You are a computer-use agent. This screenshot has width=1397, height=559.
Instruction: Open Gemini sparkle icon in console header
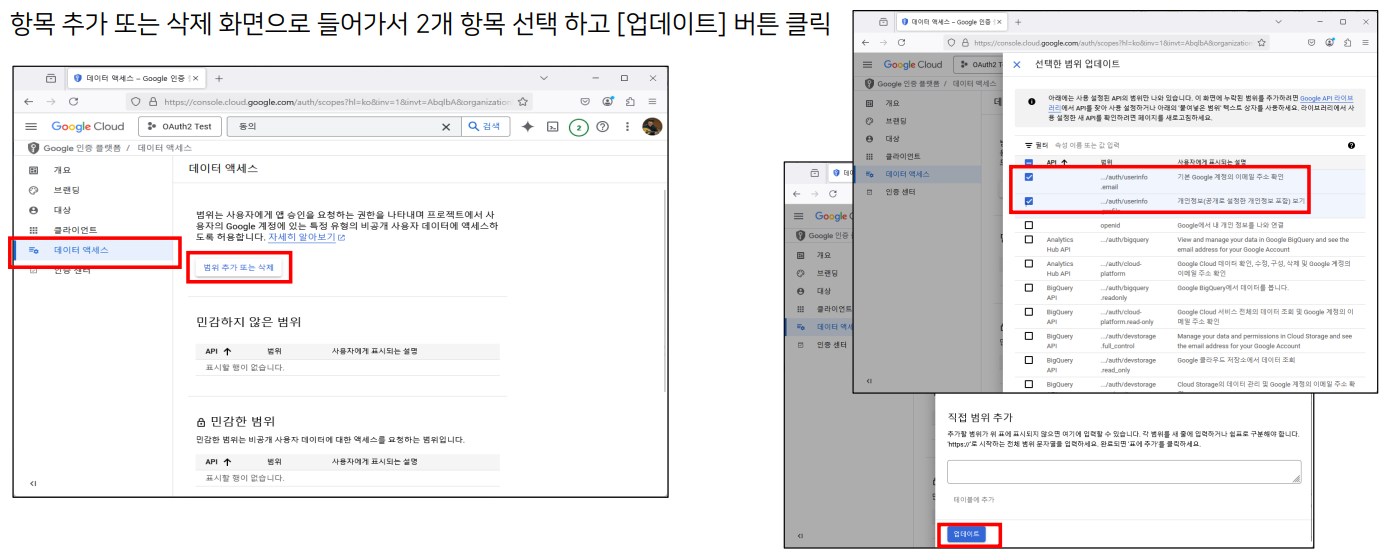[528, 127]
